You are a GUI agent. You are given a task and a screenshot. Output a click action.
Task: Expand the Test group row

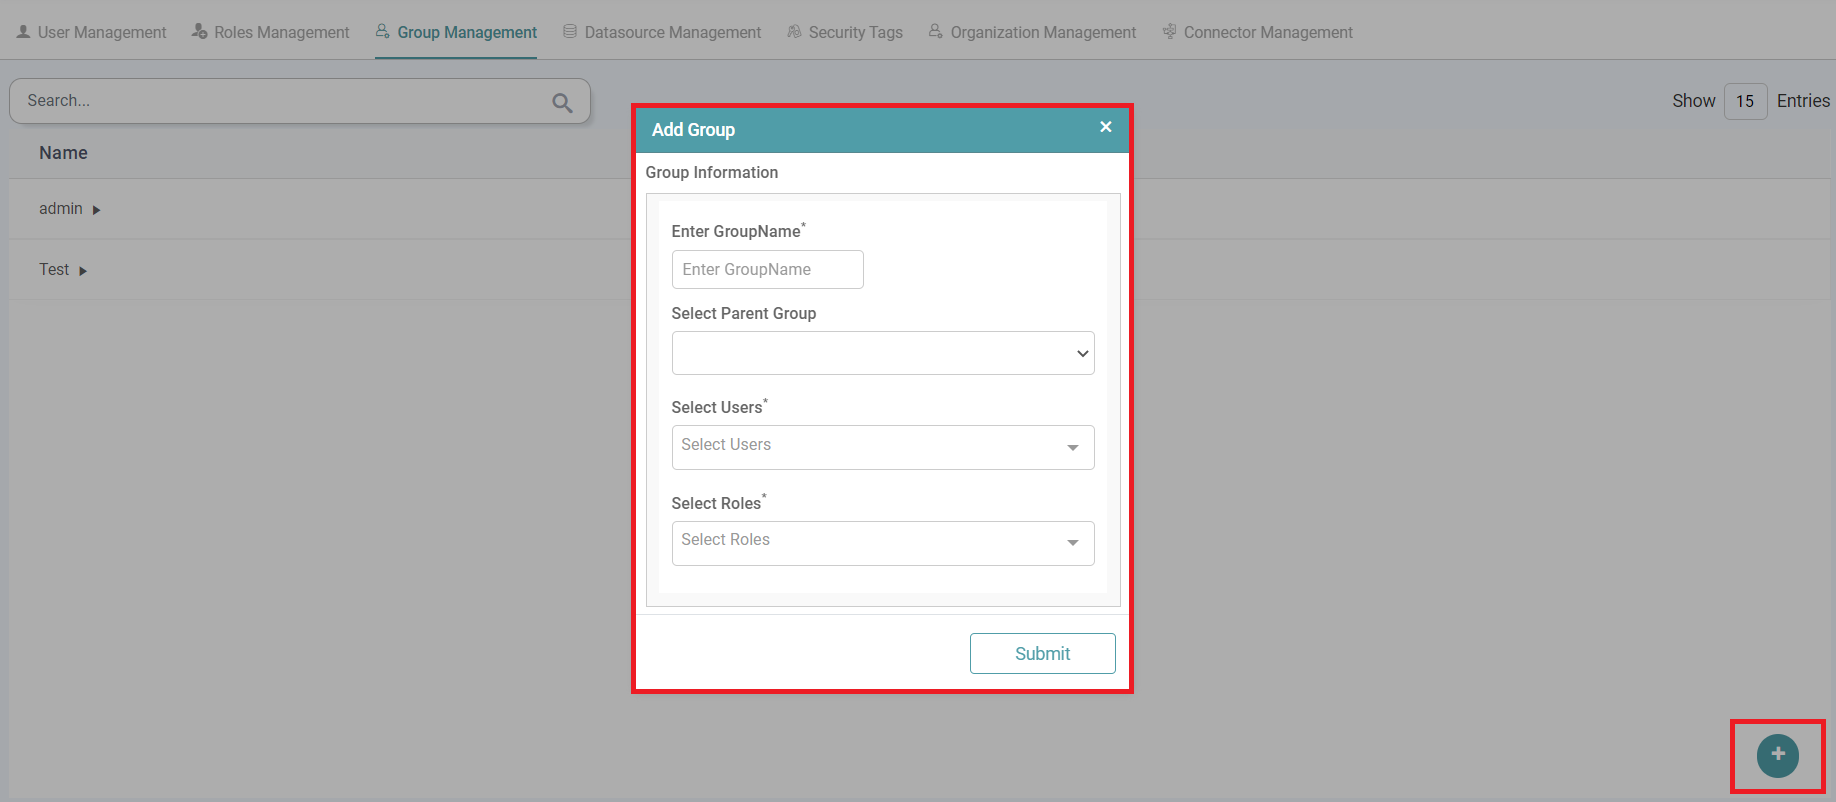(x=83, y=271)
